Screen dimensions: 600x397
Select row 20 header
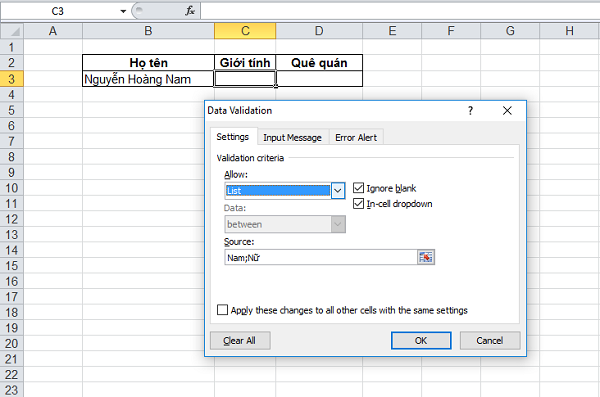(11, 343)
